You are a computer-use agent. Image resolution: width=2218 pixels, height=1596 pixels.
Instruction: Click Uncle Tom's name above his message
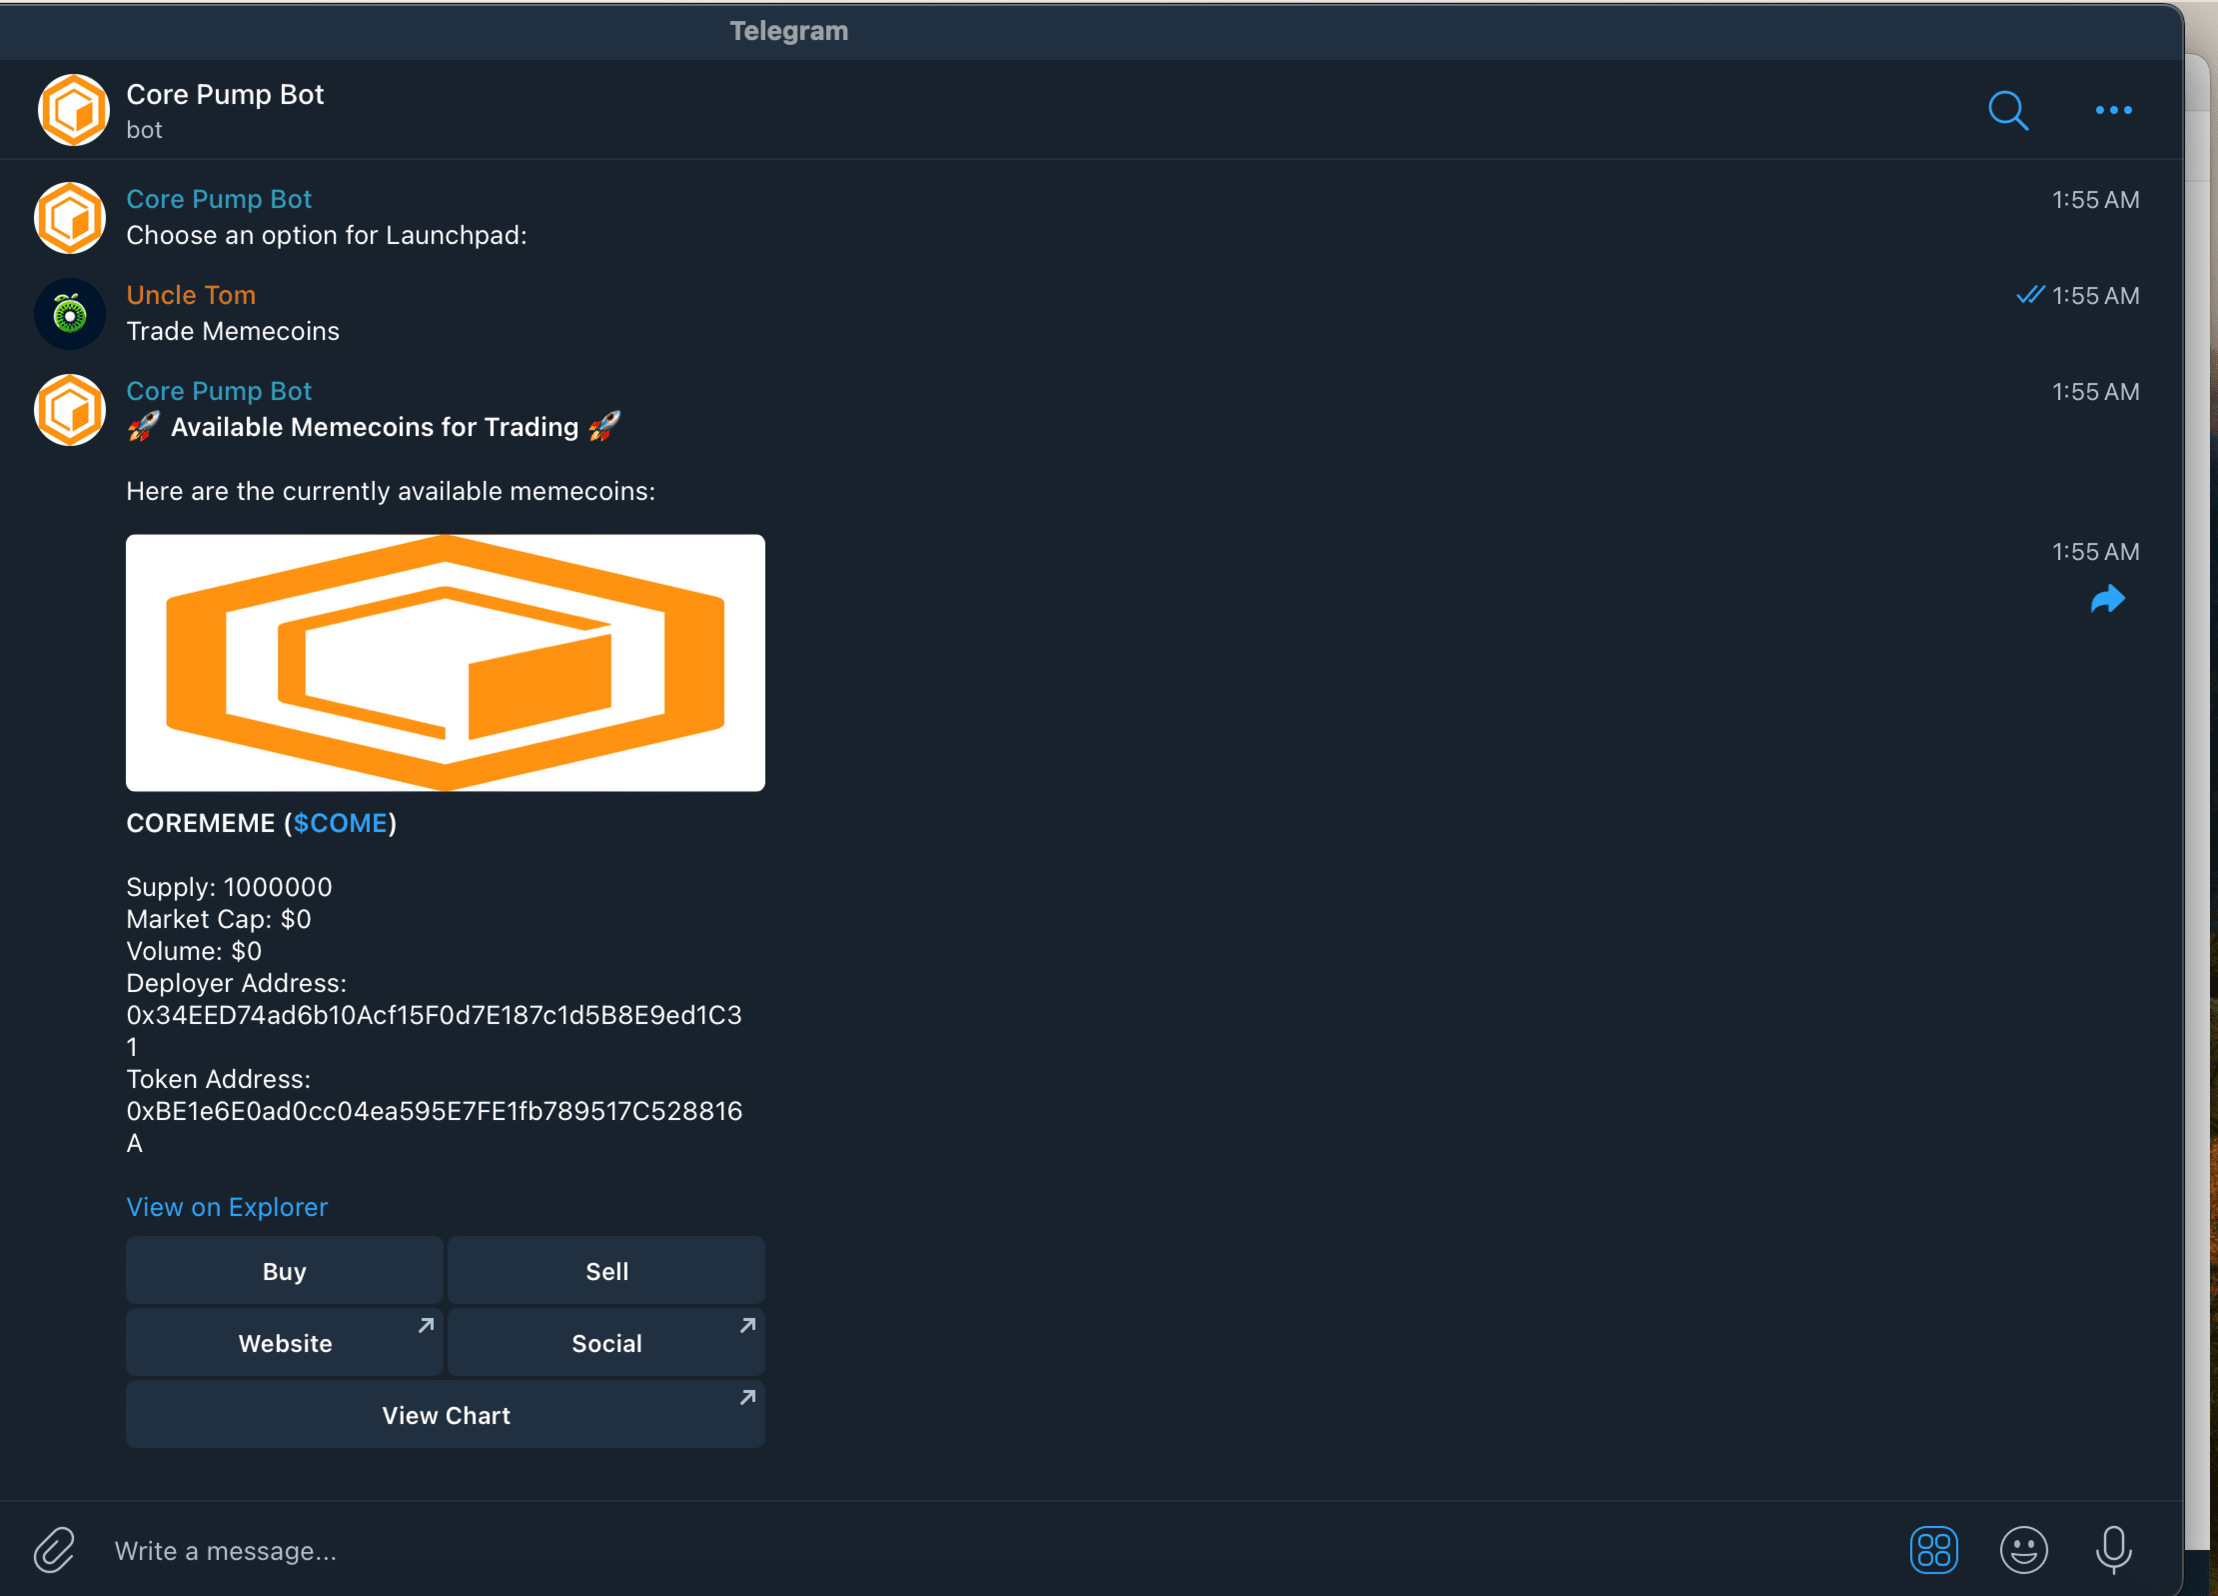click(191, 295)
